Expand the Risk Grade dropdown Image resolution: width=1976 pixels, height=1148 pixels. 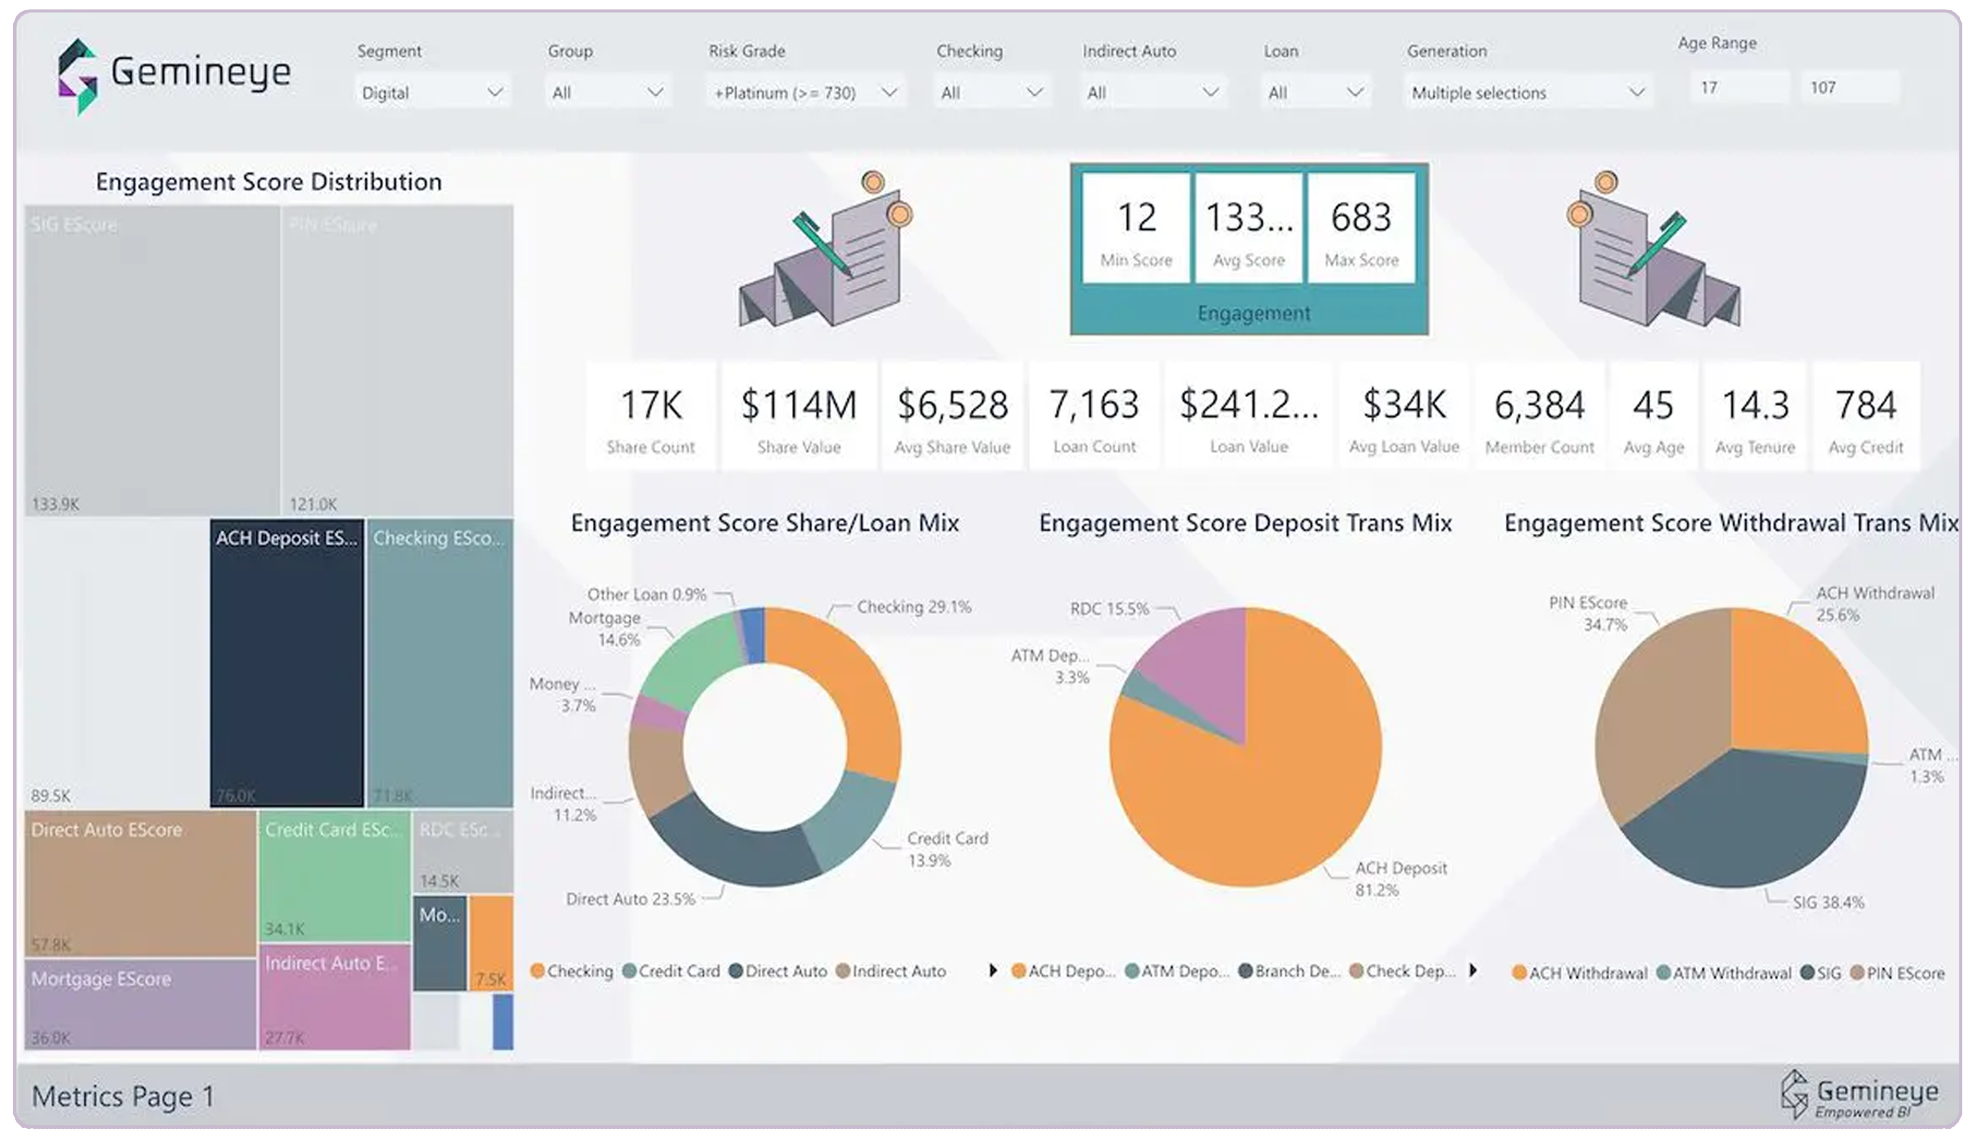pos(805,93)
